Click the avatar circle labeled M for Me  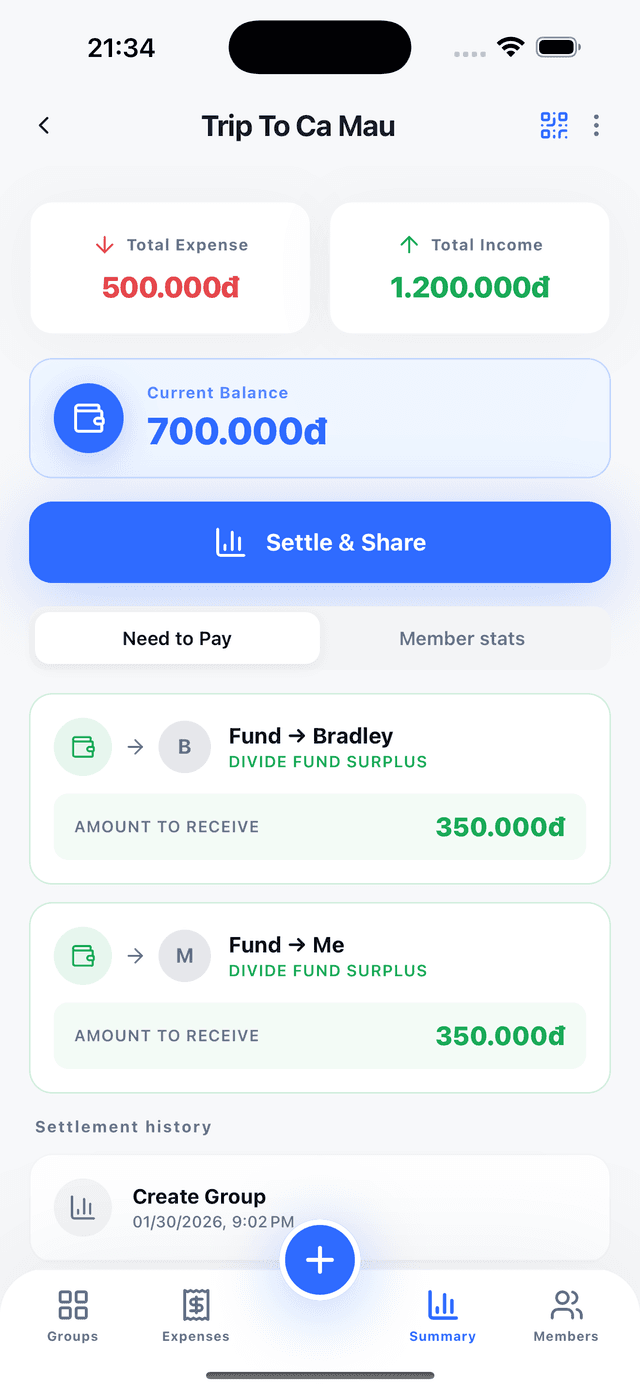coord(184,955)
